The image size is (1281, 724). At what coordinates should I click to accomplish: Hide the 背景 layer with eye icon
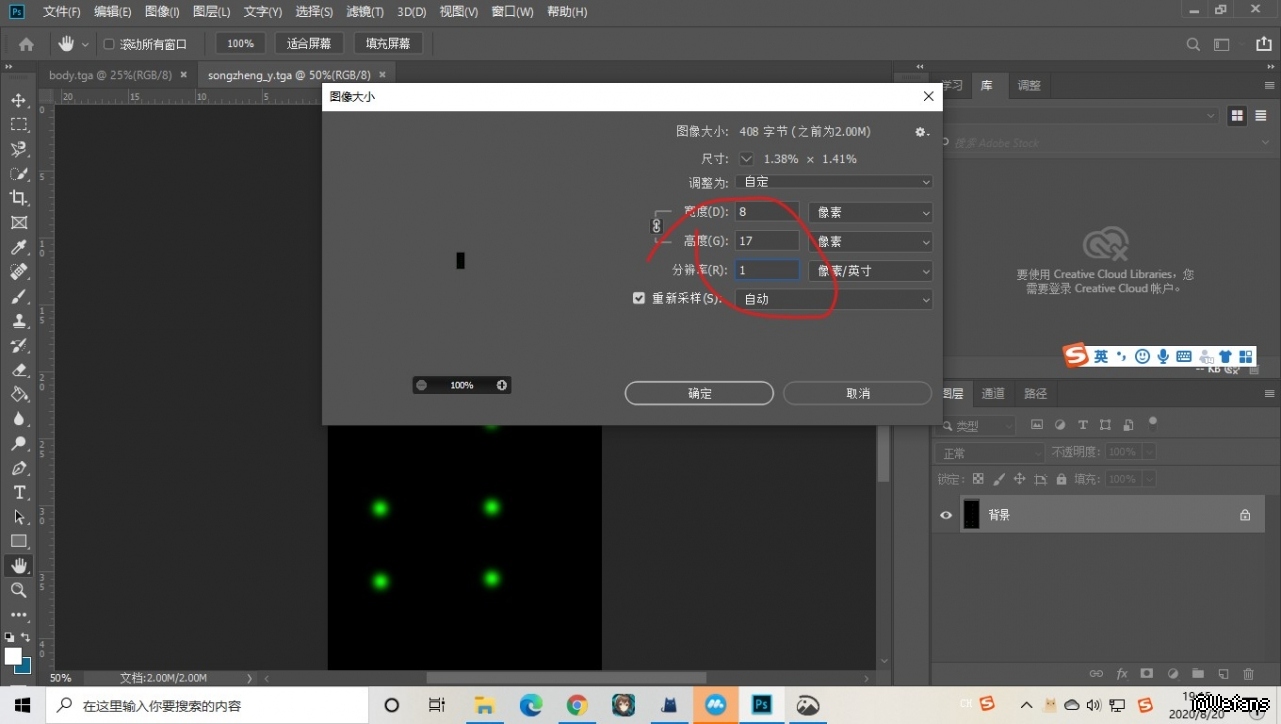point(946,515)
